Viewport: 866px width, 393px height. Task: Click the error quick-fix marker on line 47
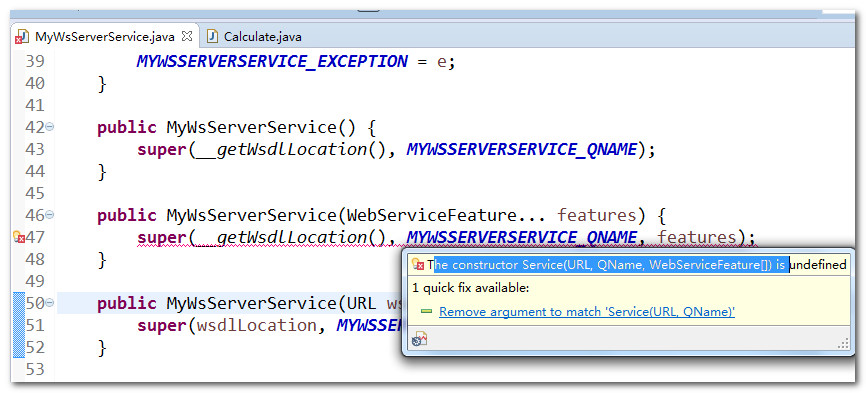tap(18, 237)
